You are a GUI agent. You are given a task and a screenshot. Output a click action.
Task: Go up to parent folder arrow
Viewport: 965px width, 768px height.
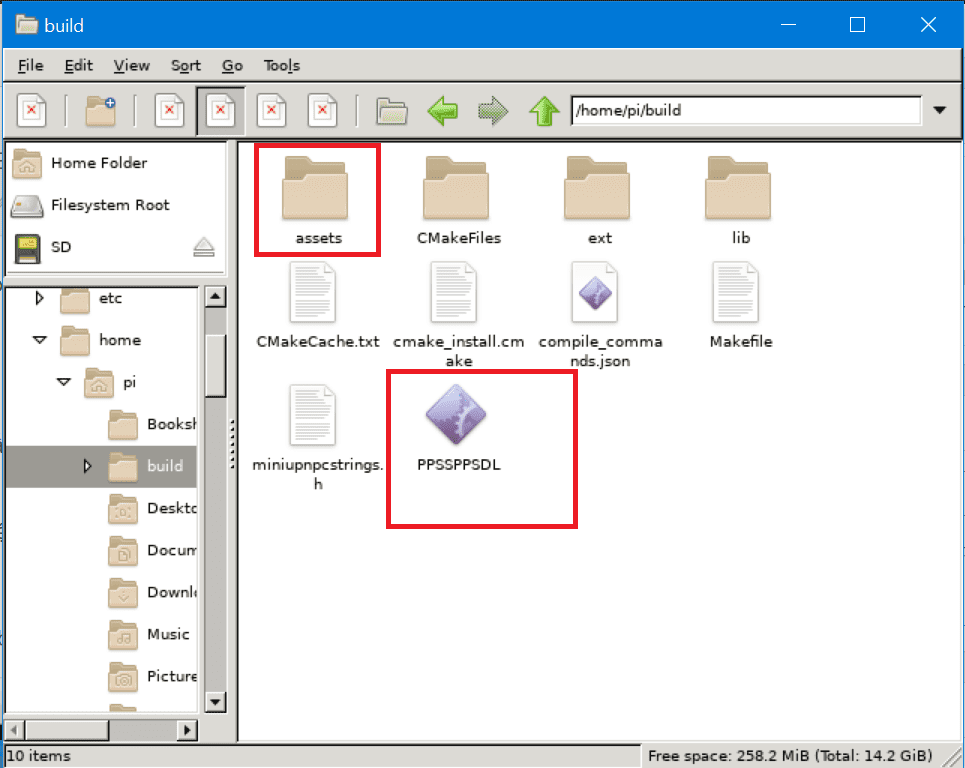(543, 110)
